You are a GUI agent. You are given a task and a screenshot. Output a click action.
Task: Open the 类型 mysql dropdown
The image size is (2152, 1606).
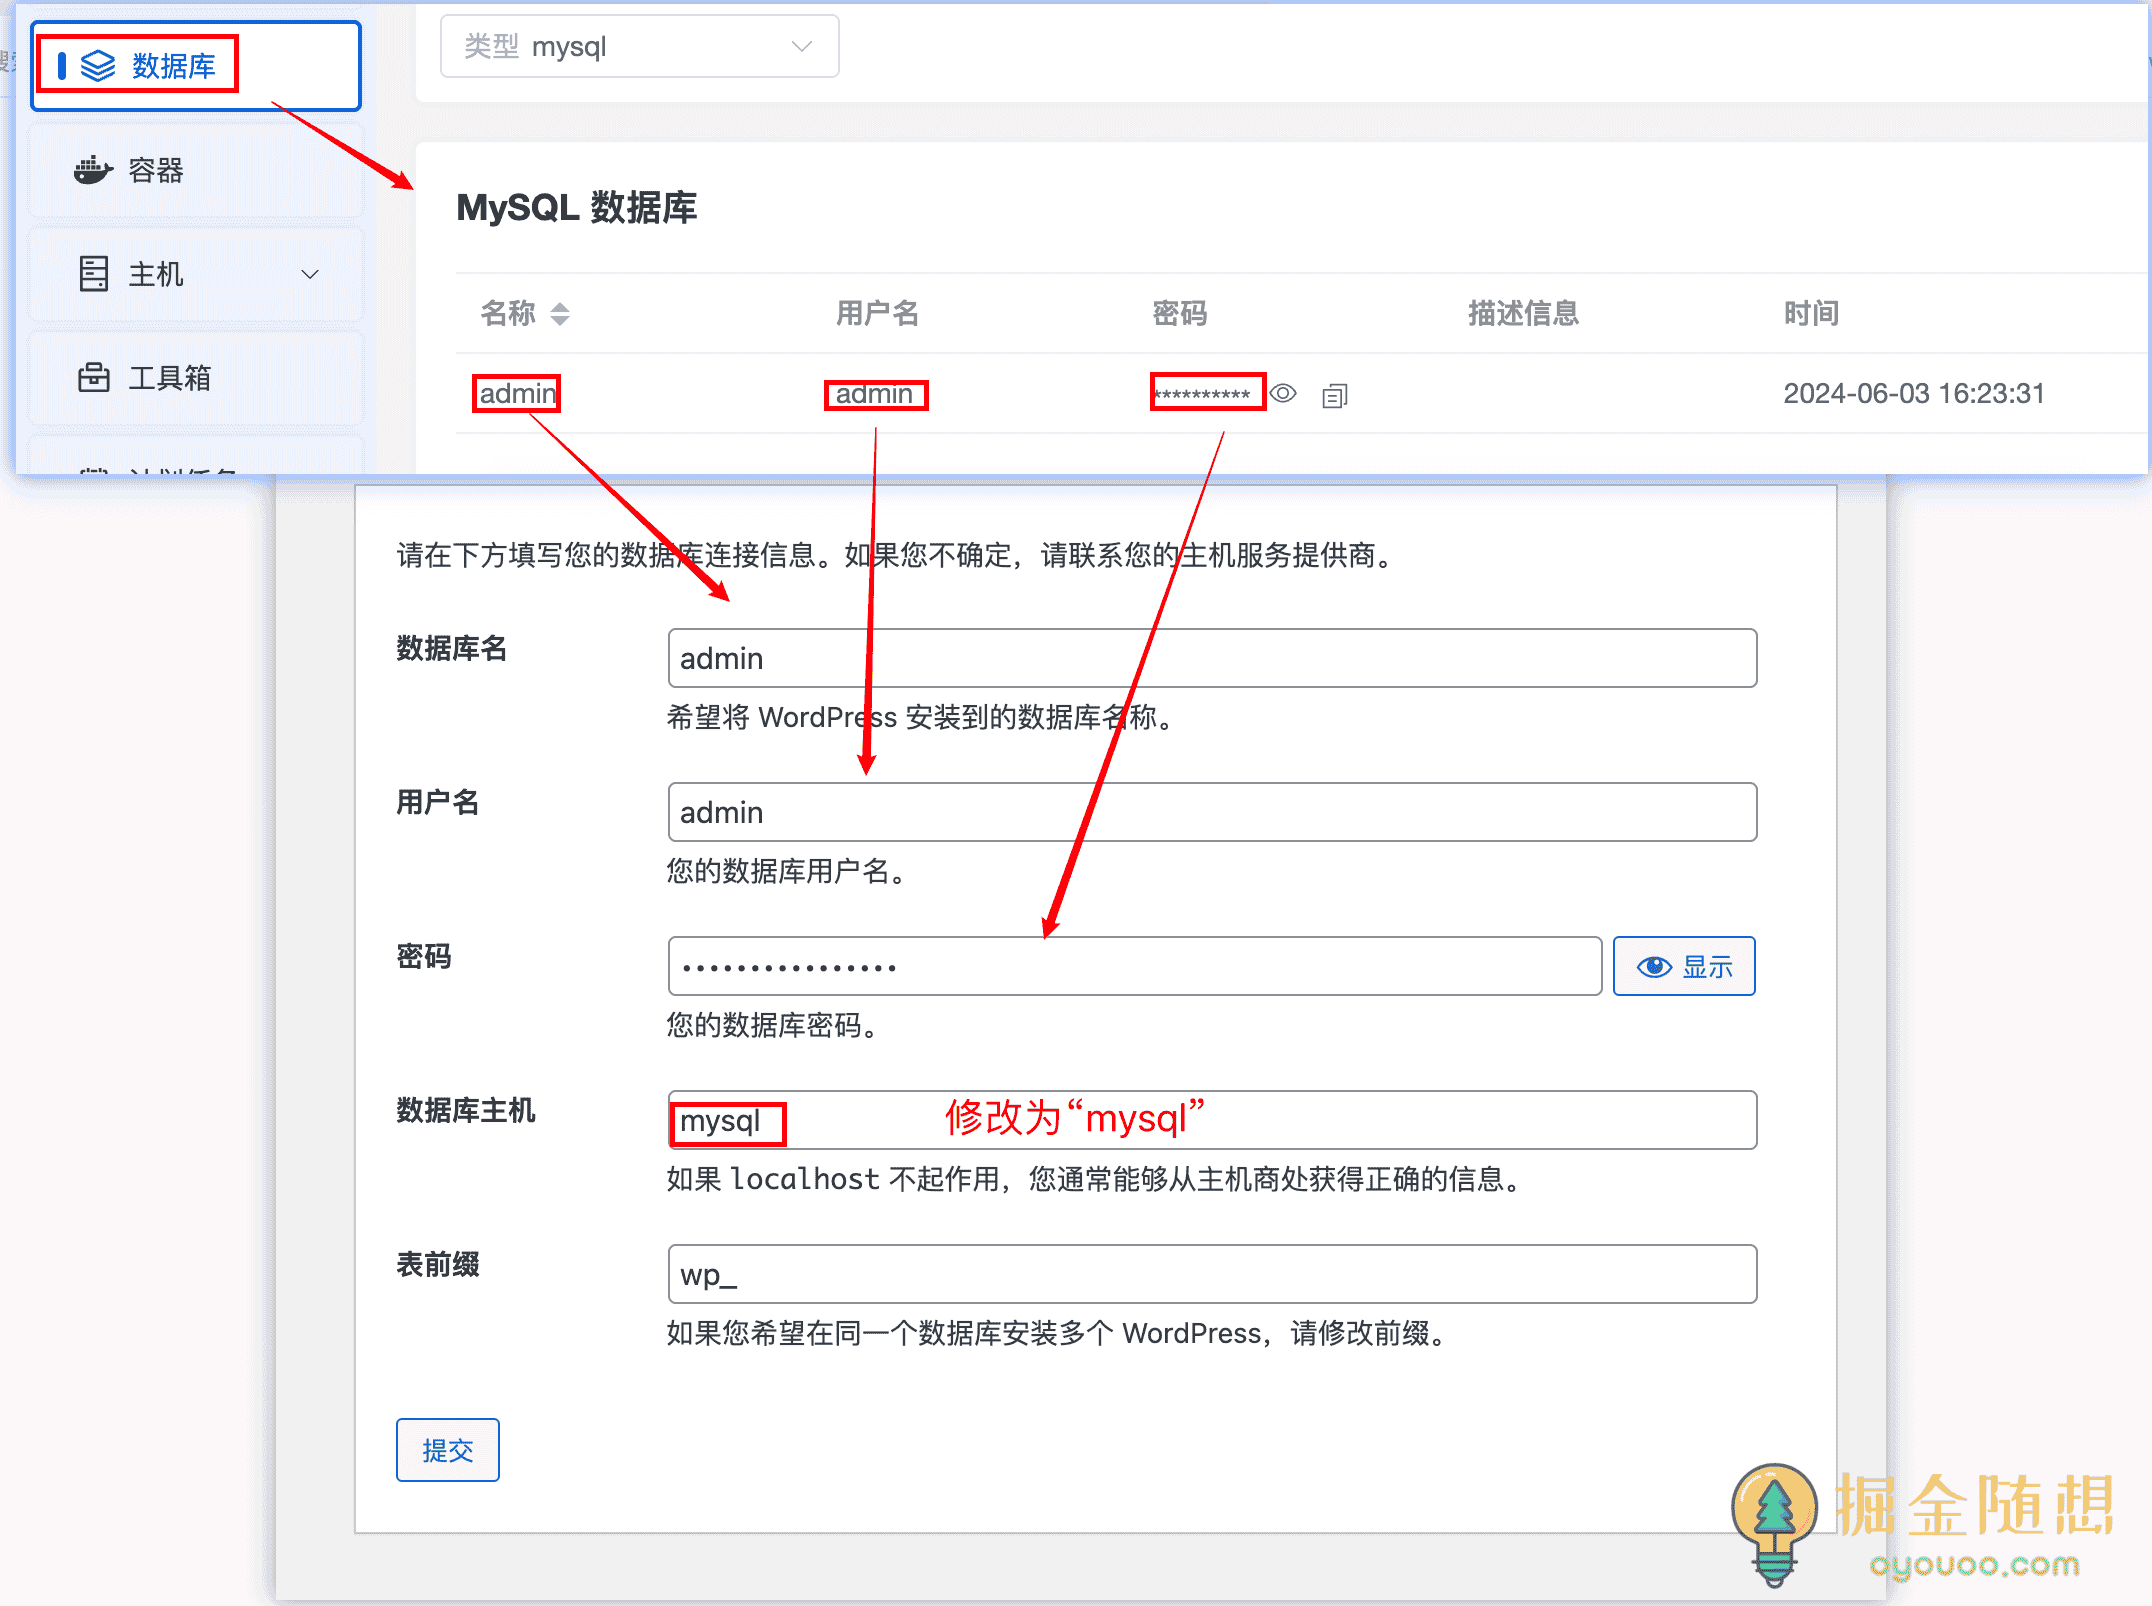(x=639, y=46)
